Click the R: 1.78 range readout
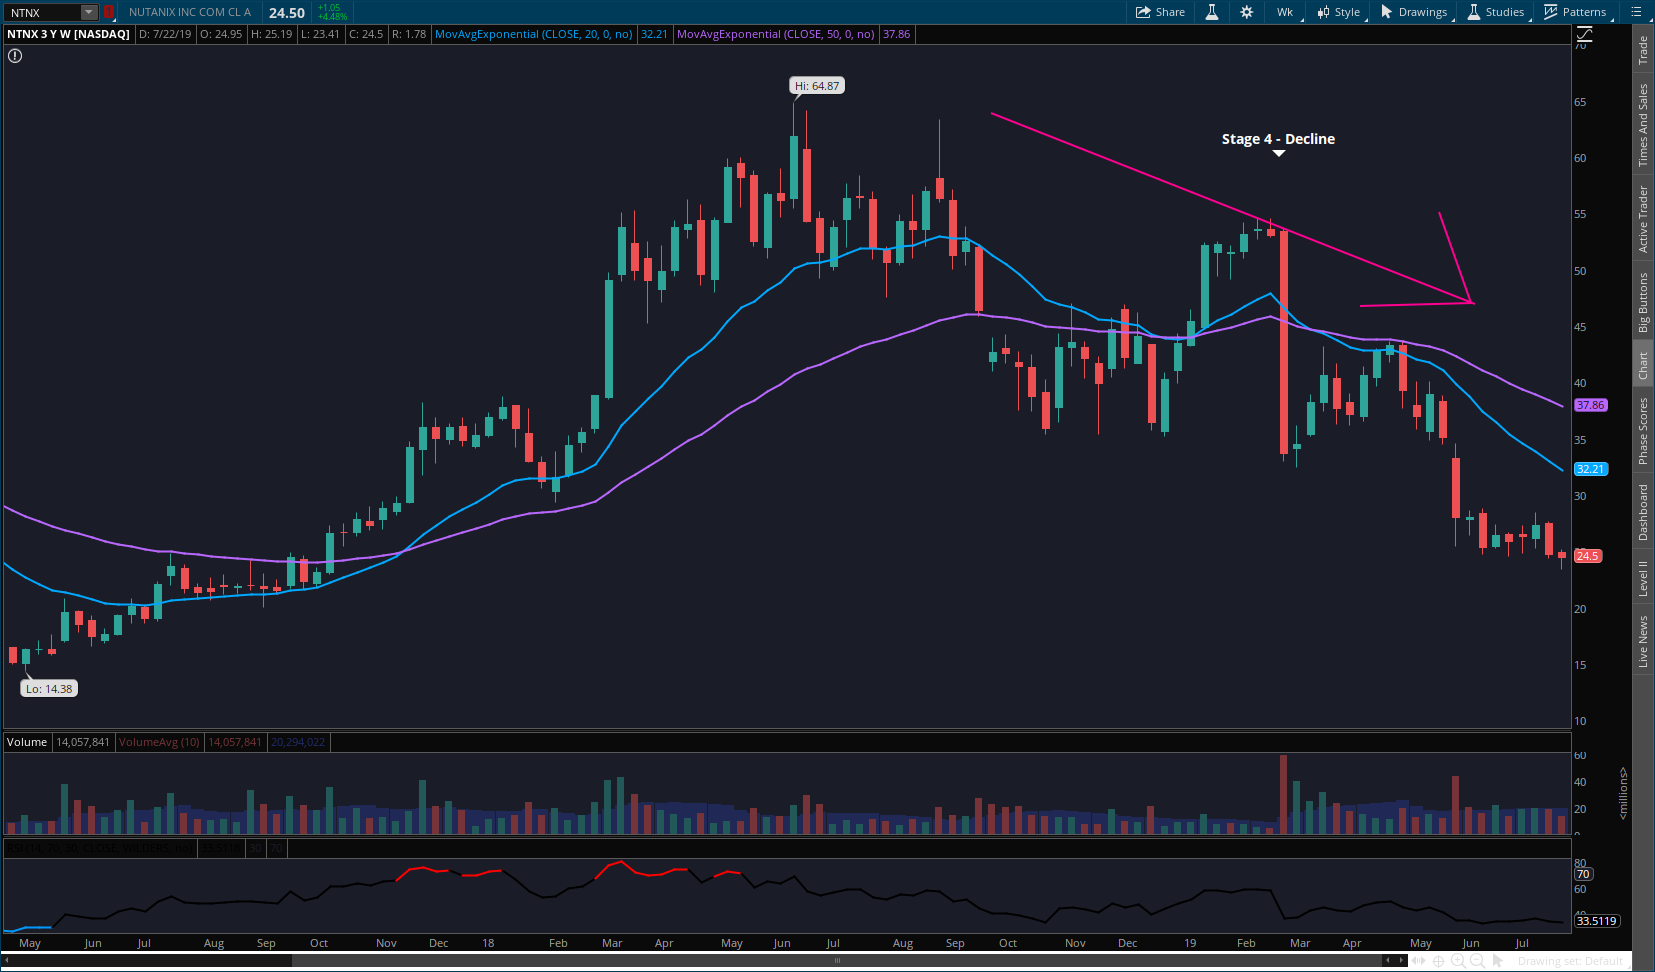The height and width of the screenshot is (972, 1655). click(x=409, y=34)
